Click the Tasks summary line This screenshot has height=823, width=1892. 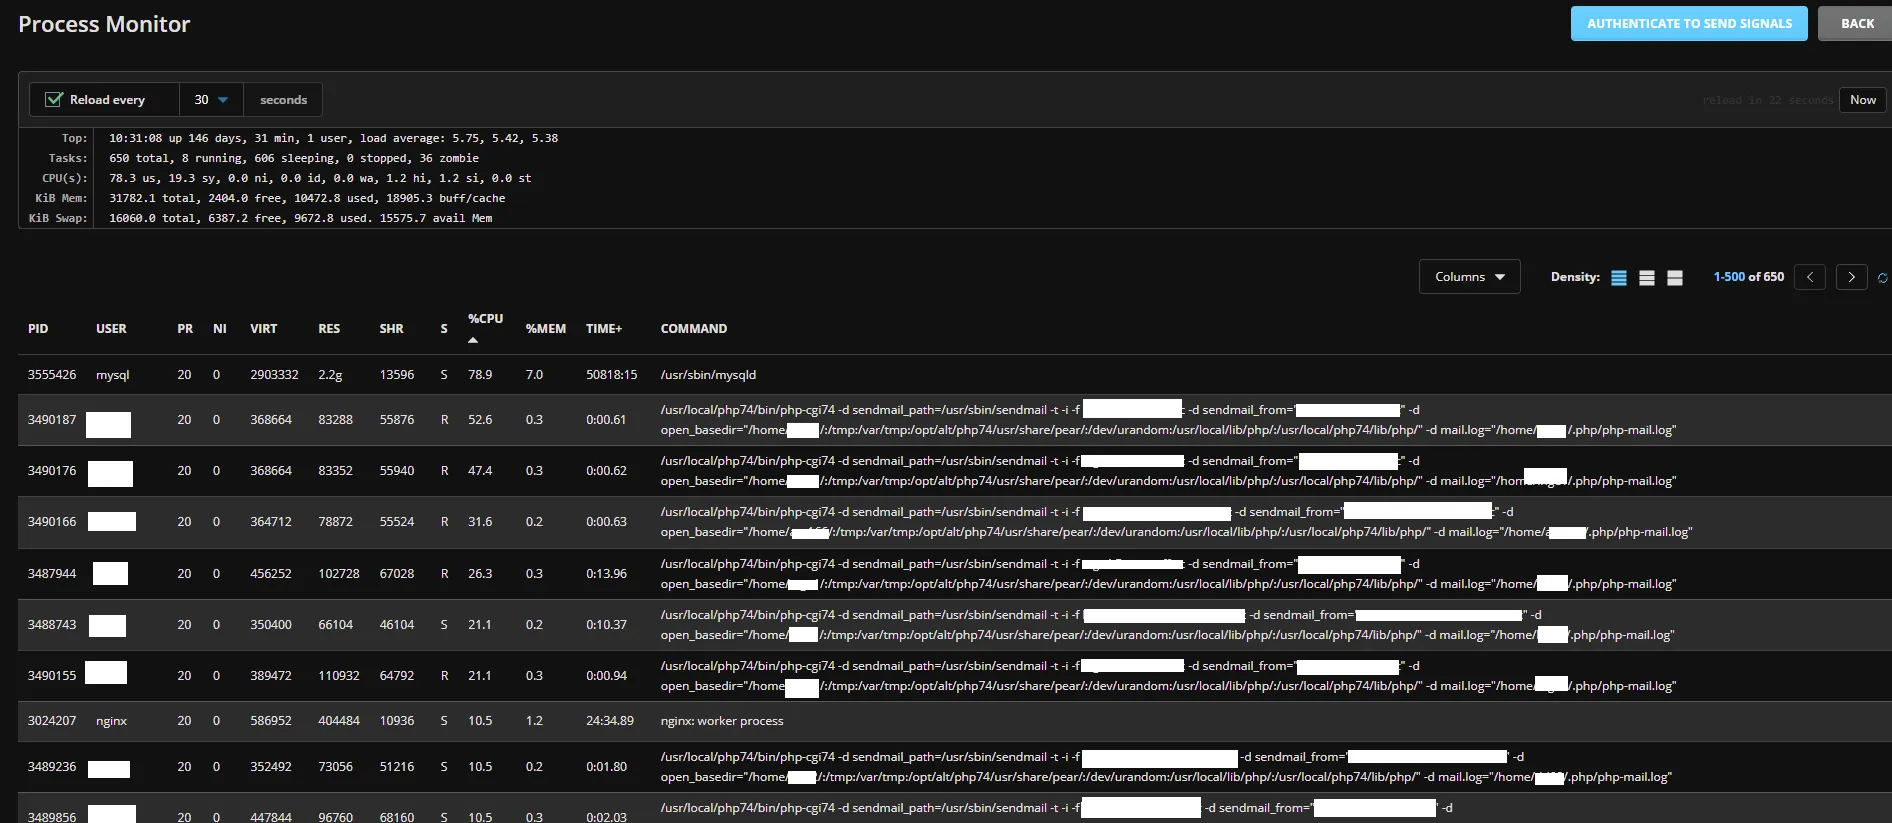[x=294, y=158]
